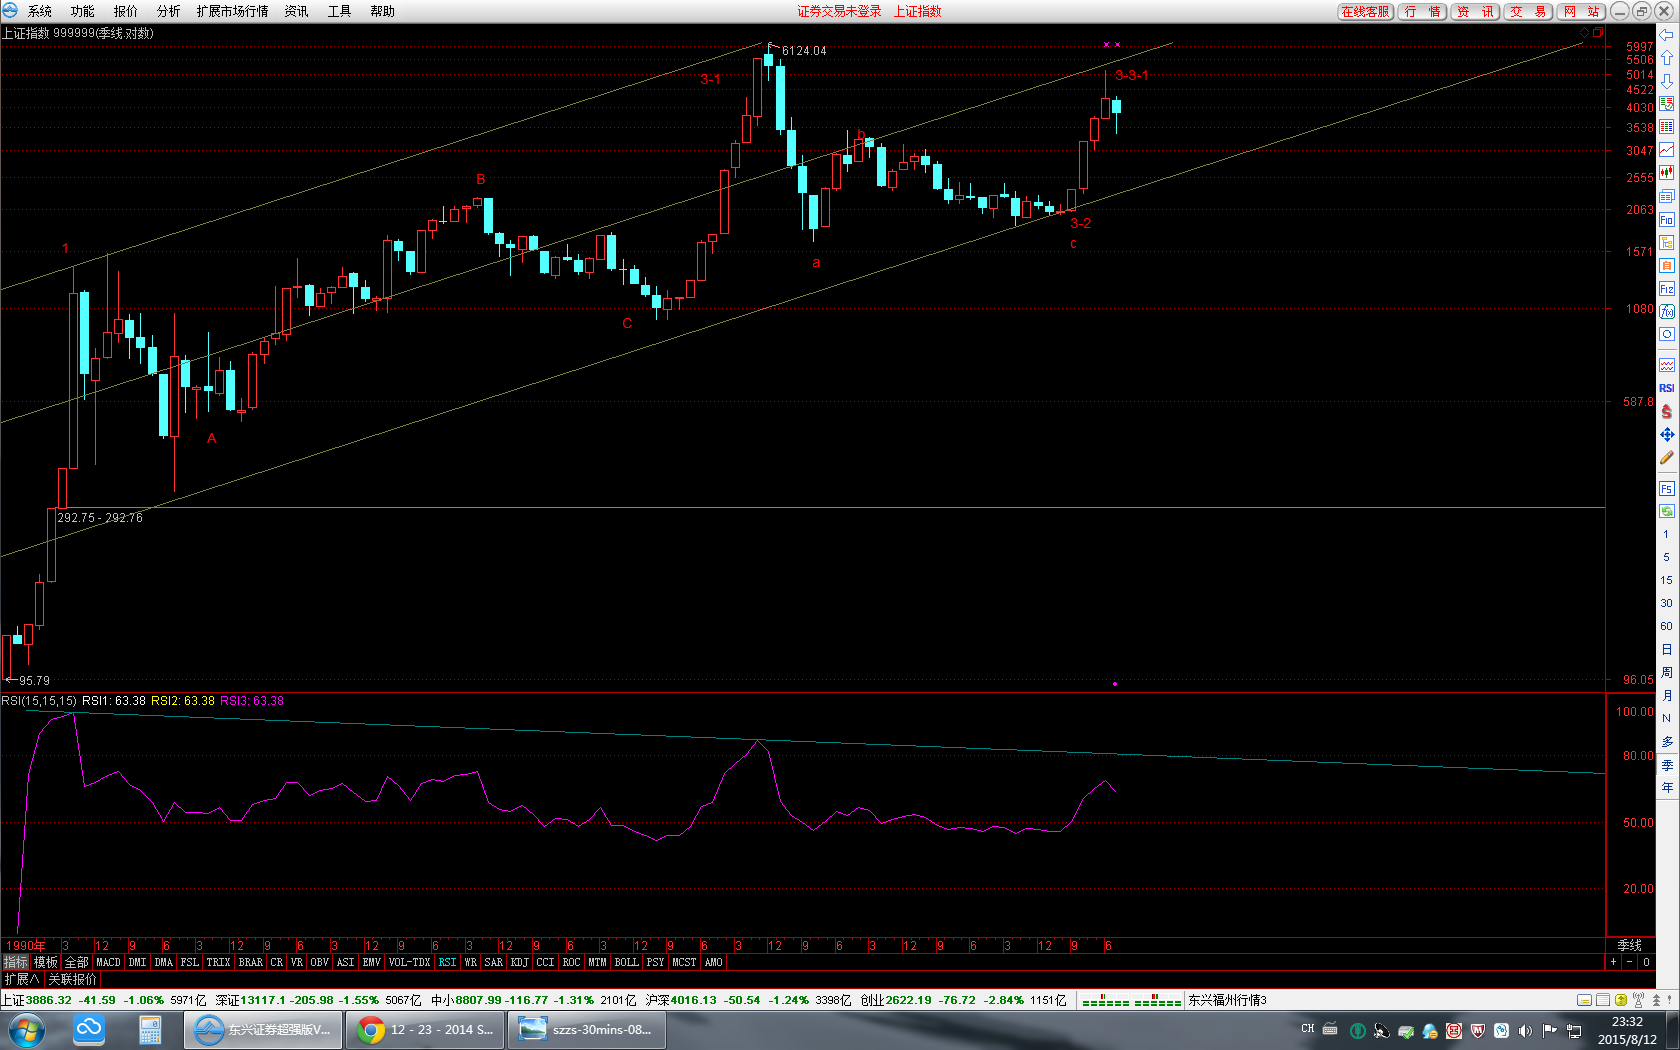Open the 功能 menu

click(x=83, y=11)
